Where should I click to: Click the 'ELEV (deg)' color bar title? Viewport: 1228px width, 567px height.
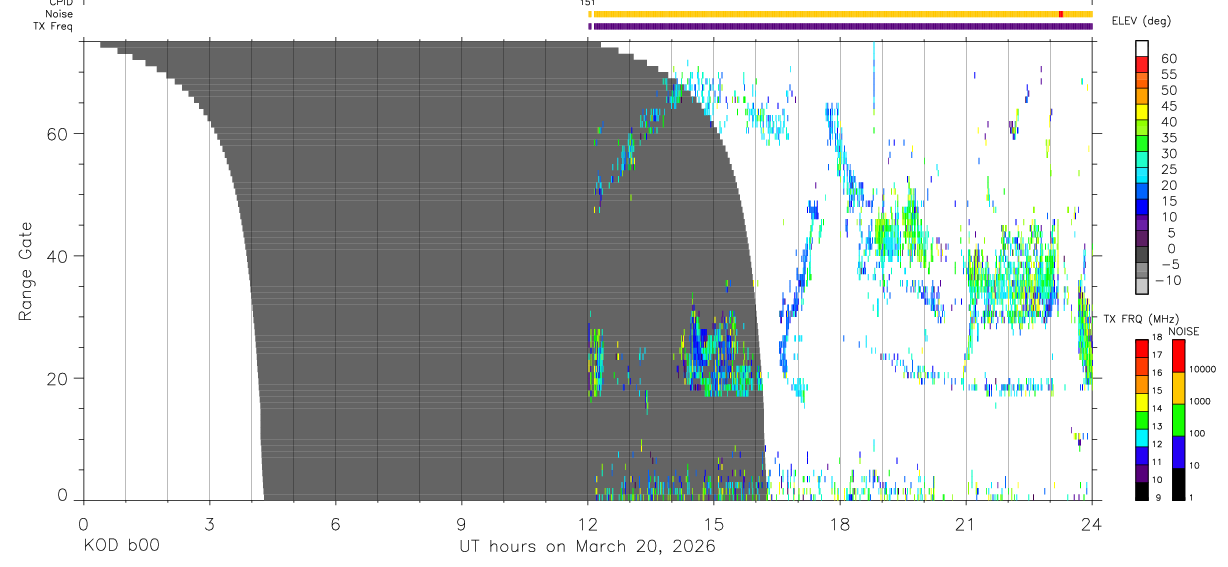point(1141,21)
